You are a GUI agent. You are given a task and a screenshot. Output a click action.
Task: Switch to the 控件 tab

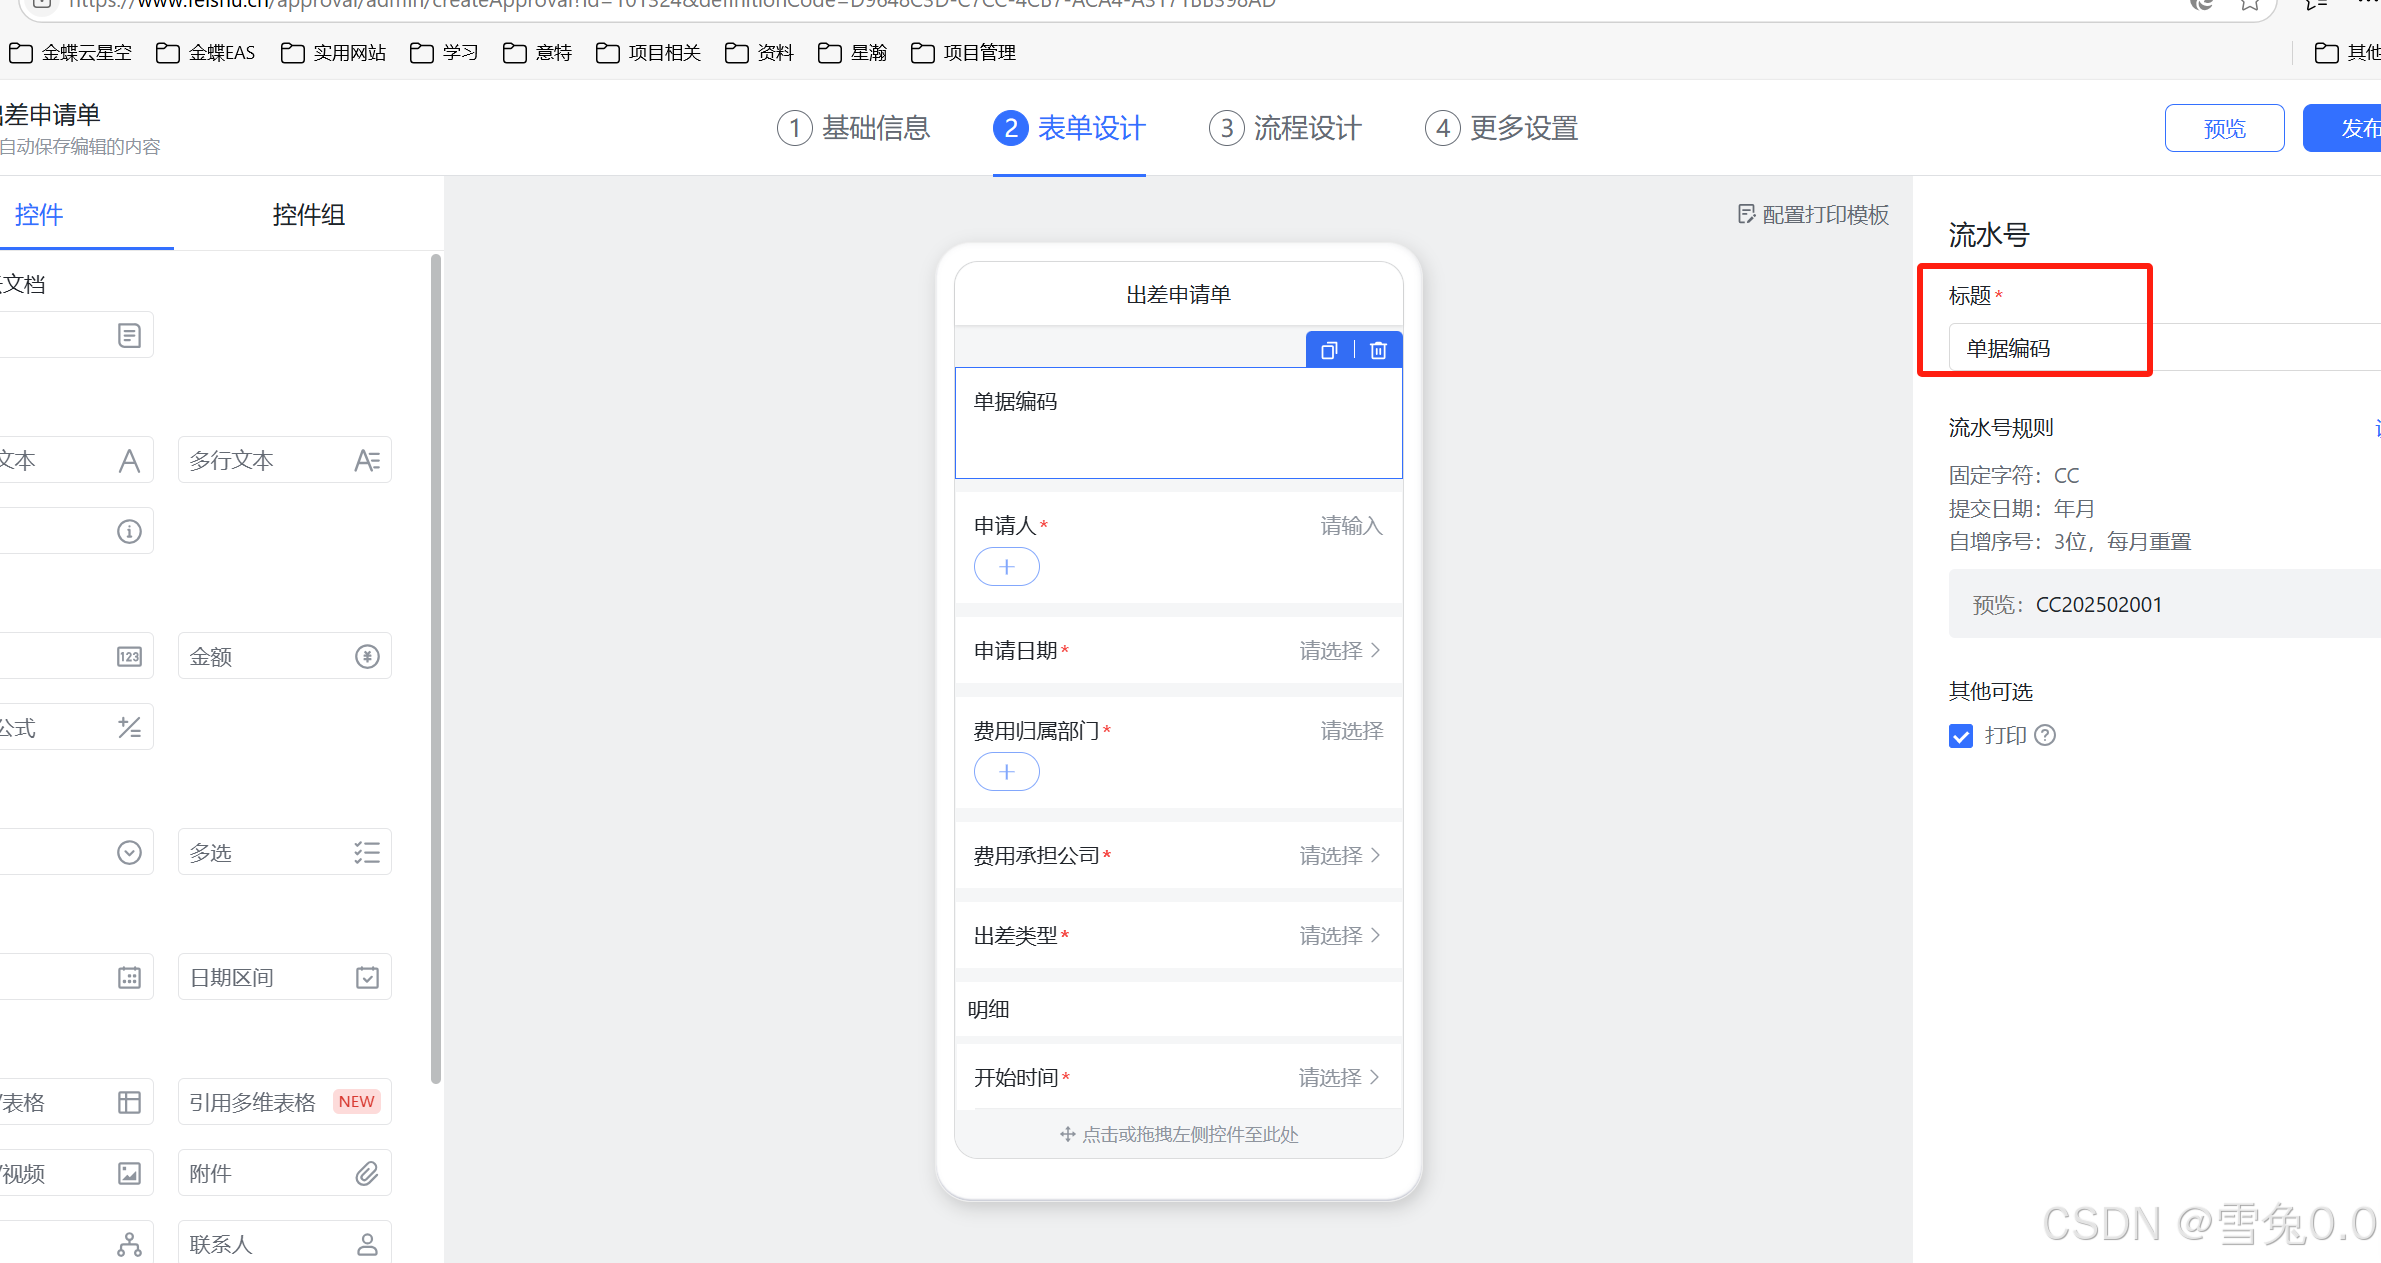tap(39, 214)
